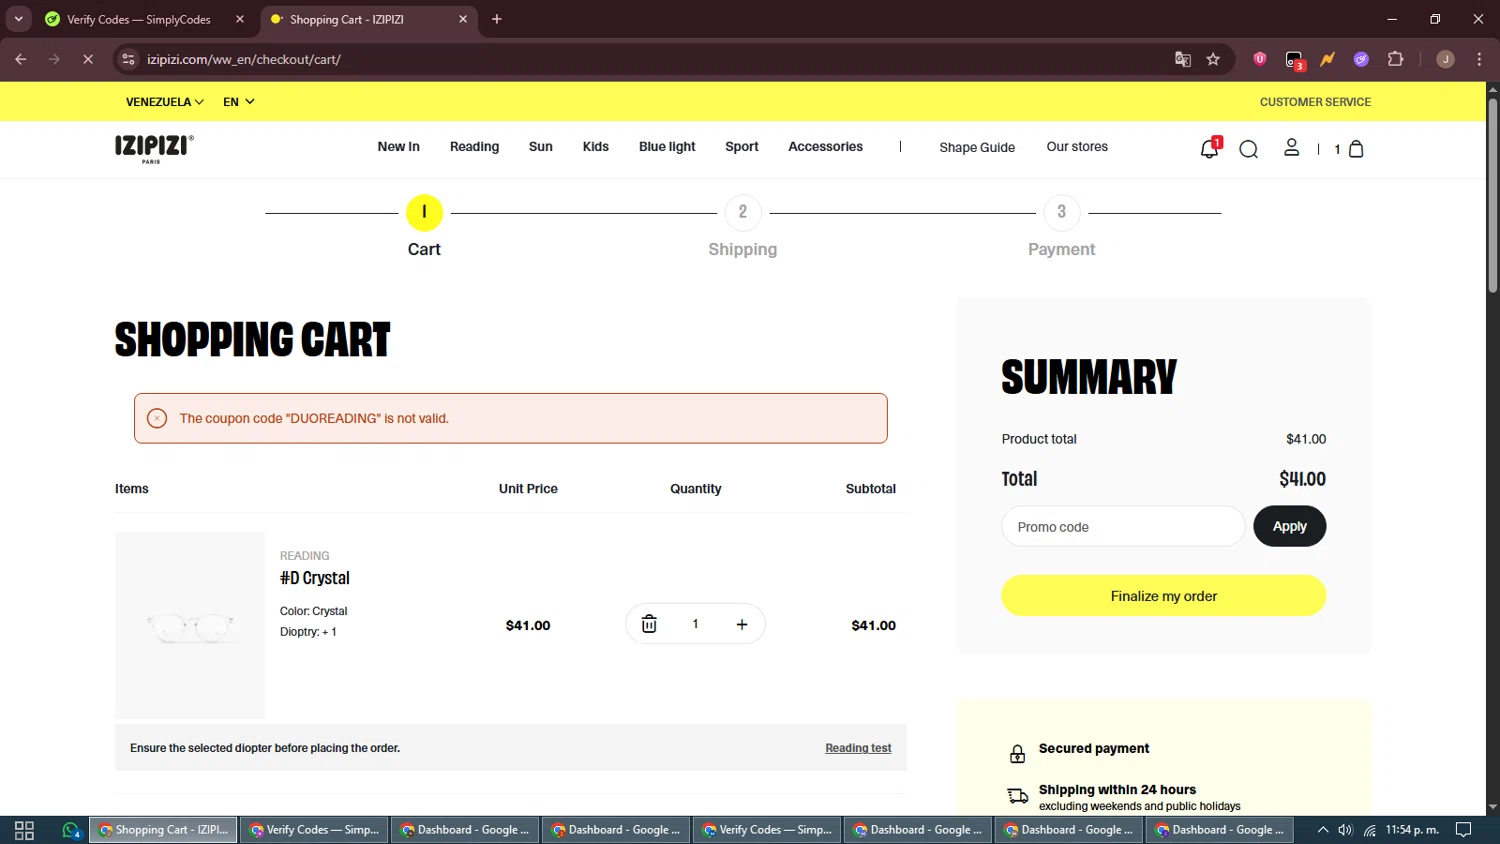The width and height of the screenshot is (1500, 844).
Task: Open the #D Crystal product name
Action: pyautogui.click(x=315, y=578)
